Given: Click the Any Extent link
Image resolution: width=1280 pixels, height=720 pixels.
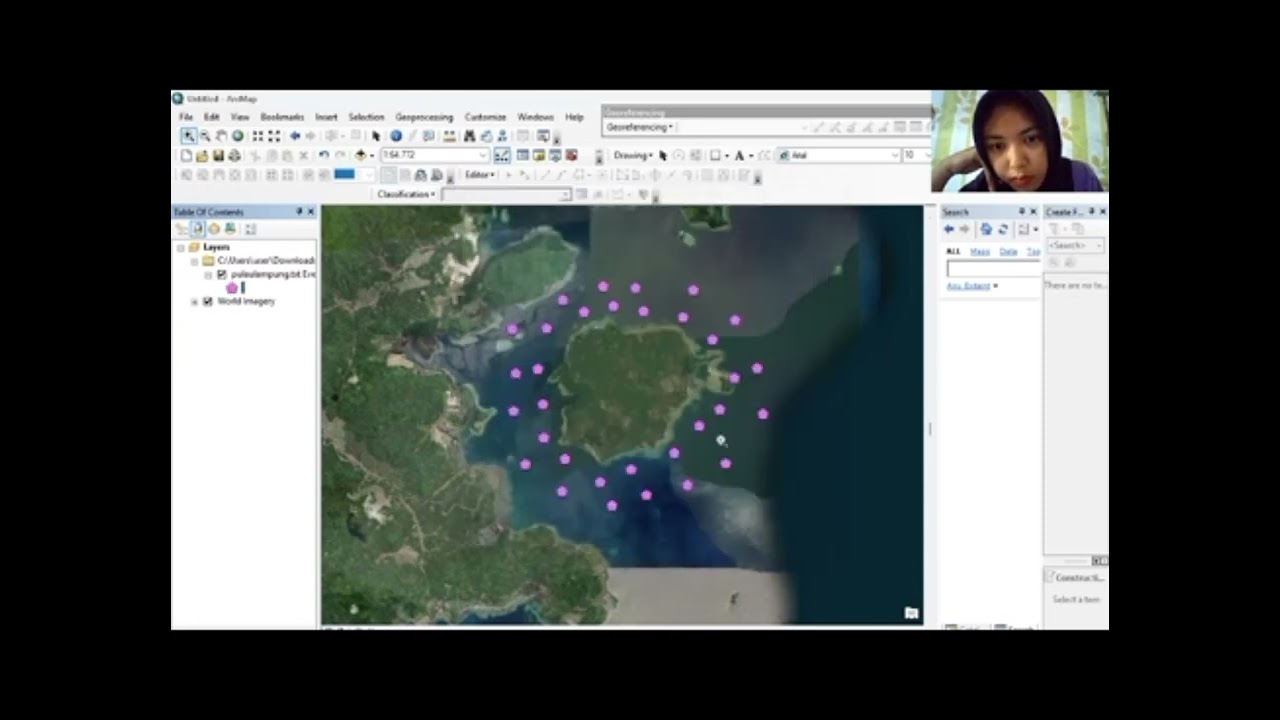Looking at the screenshot, I should coord(968,286).
